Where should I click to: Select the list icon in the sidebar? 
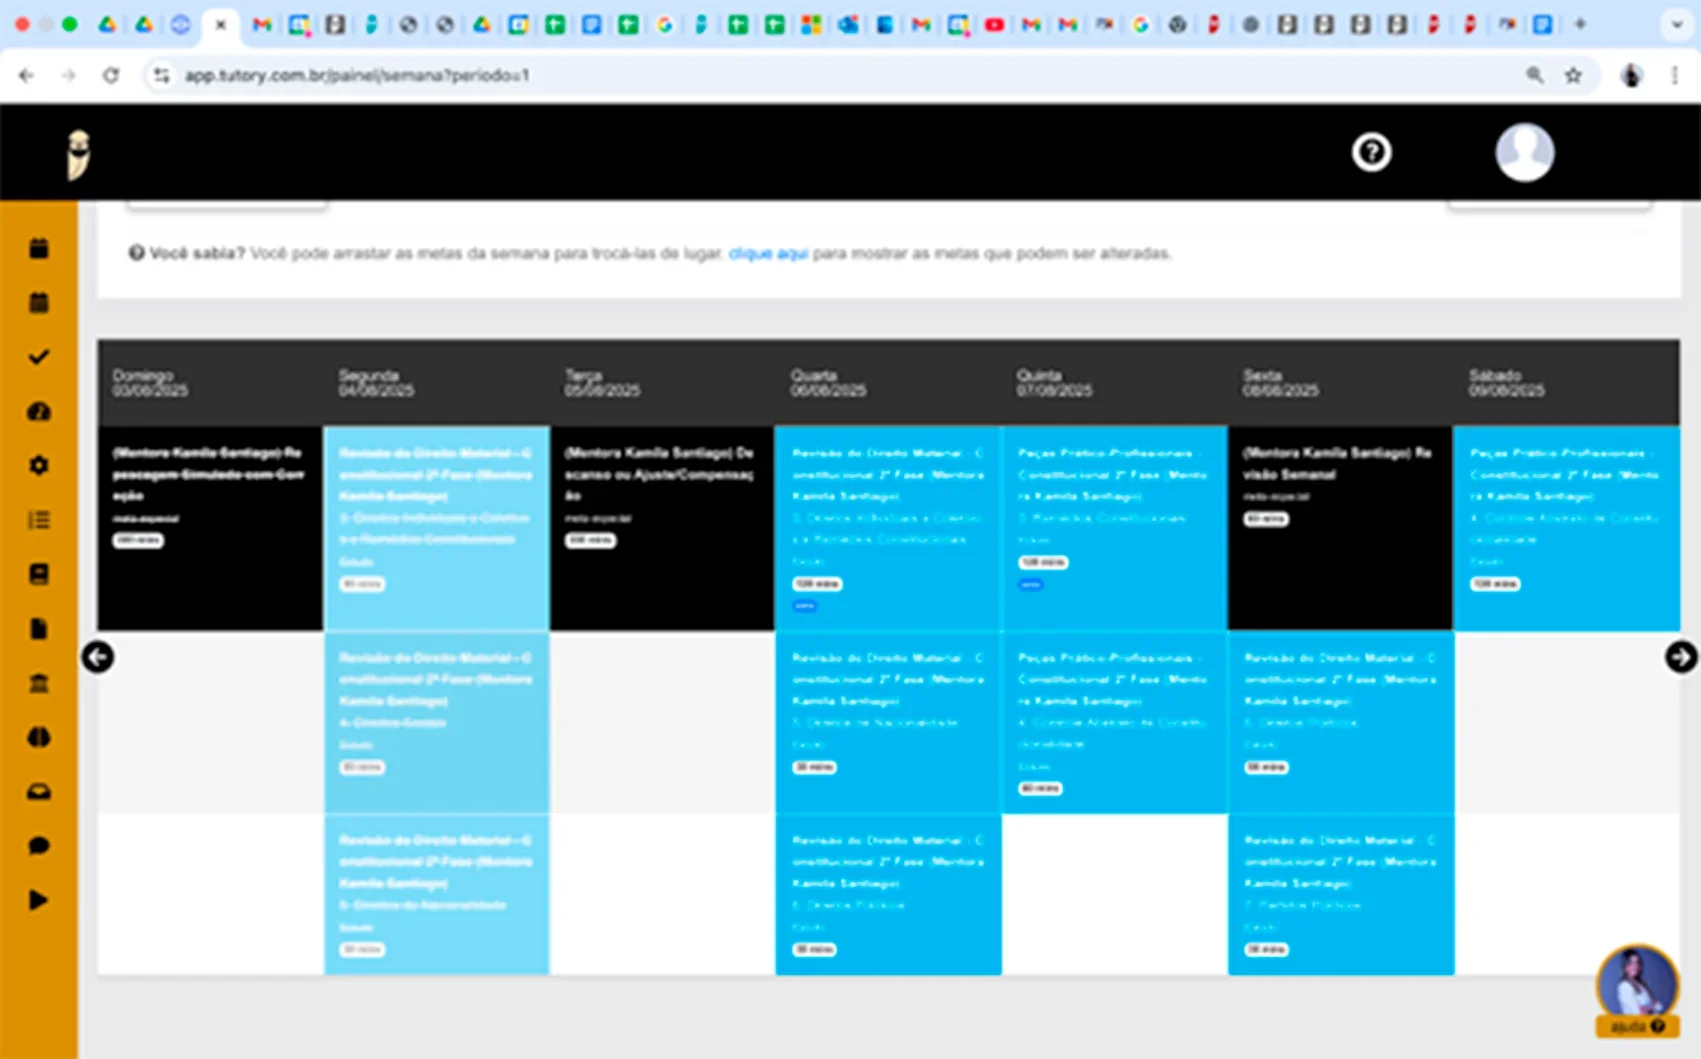39,520
